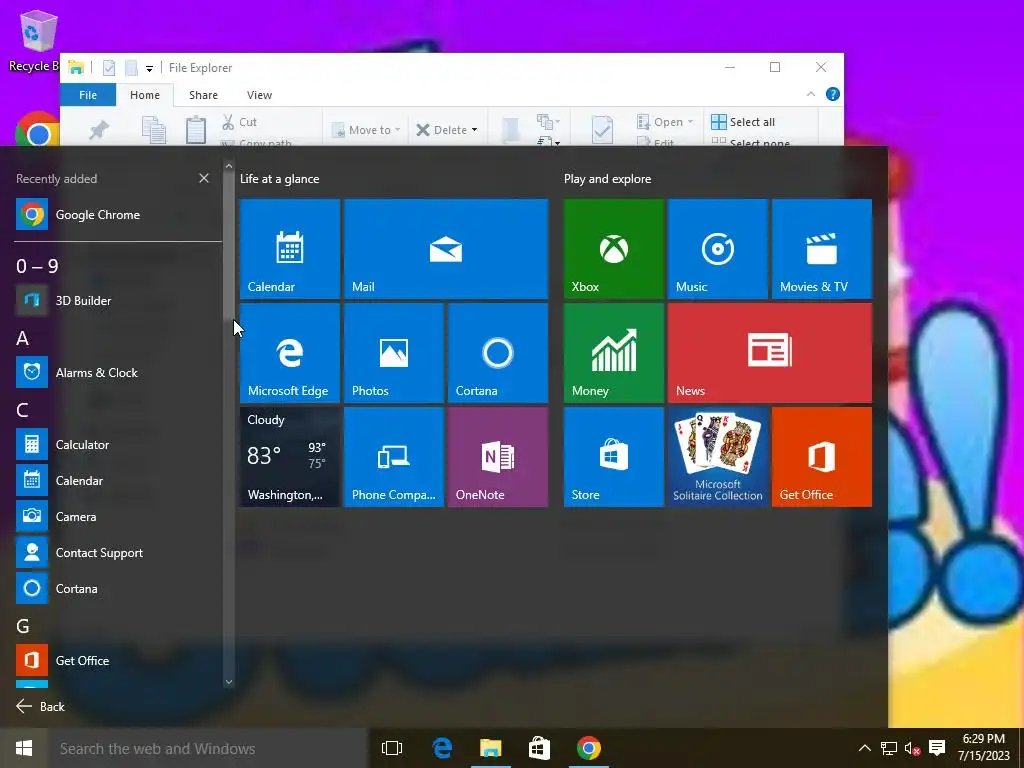Switch to Home tab in File Explorer
Viewport: 1024px width, 768px height.
145,95
